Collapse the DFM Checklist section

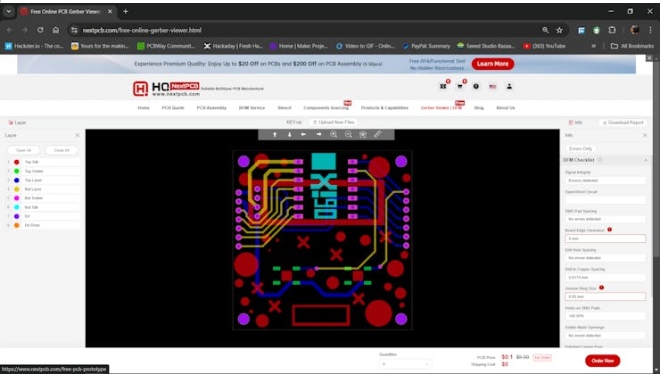646,160
